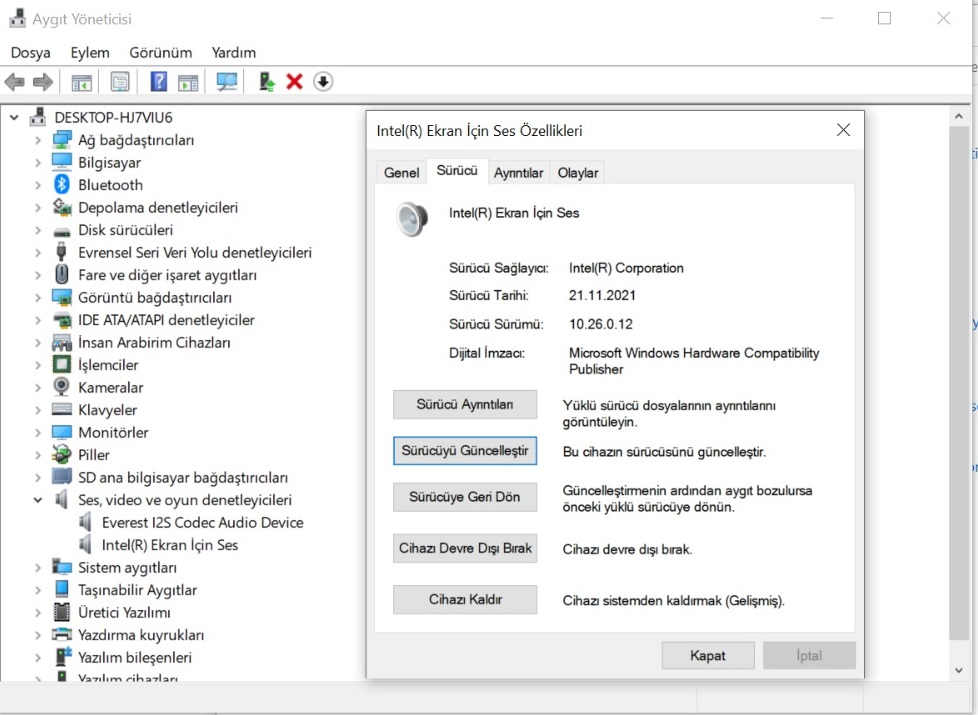Open the Dosya menu

(x=31, y=52)
